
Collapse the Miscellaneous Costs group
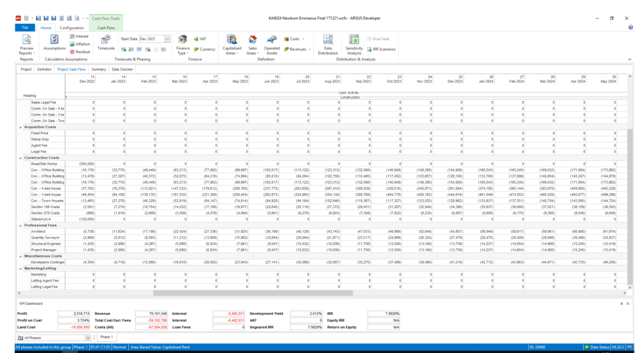(x=21, y=256)
